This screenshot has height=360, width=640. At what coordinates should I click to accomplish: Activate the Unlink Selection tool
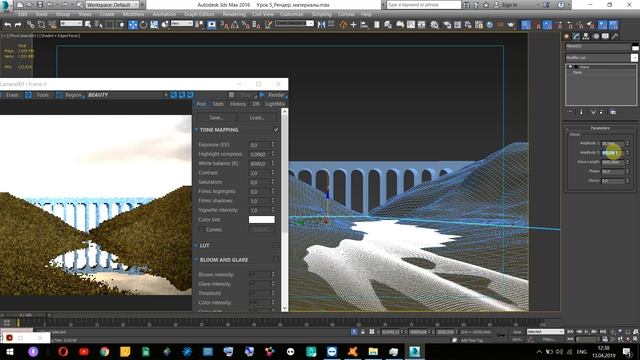coord(41,24)
